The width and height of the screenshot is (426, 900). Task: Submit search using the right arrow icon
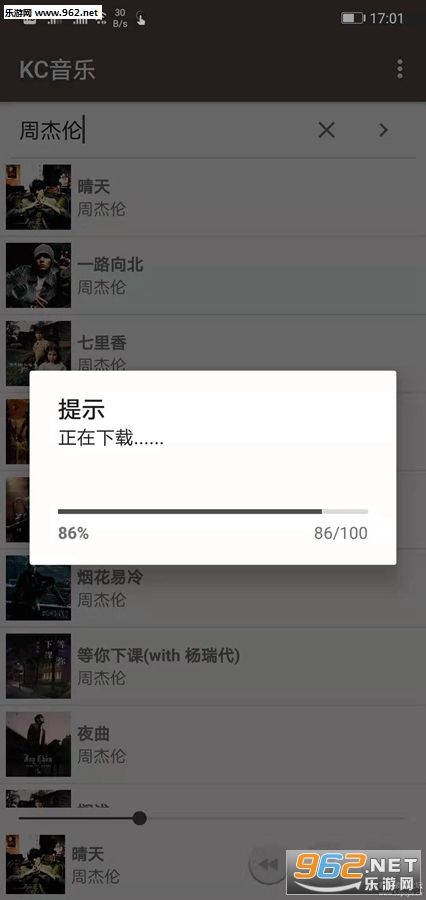[x=384, y=130]
